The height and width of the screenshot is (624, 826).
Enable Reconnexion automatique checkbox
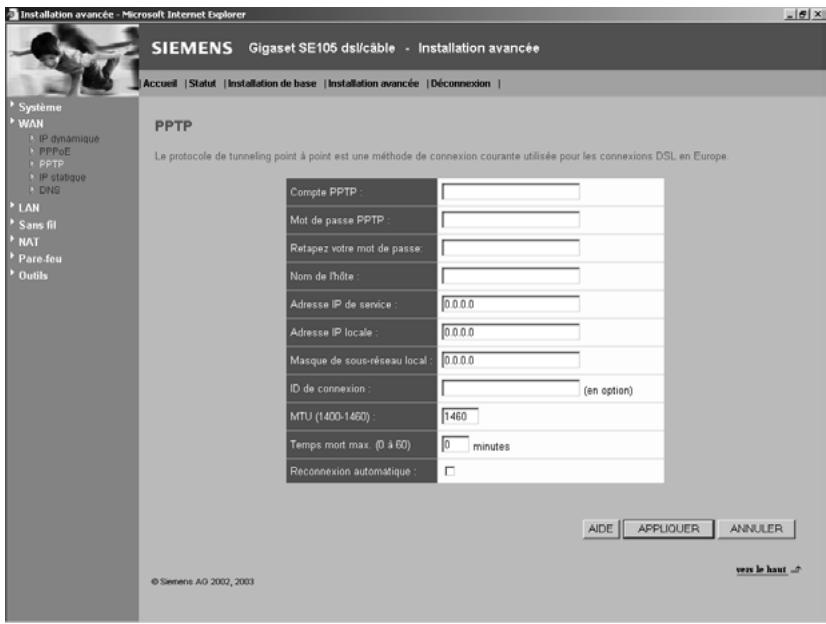(449, 471)
